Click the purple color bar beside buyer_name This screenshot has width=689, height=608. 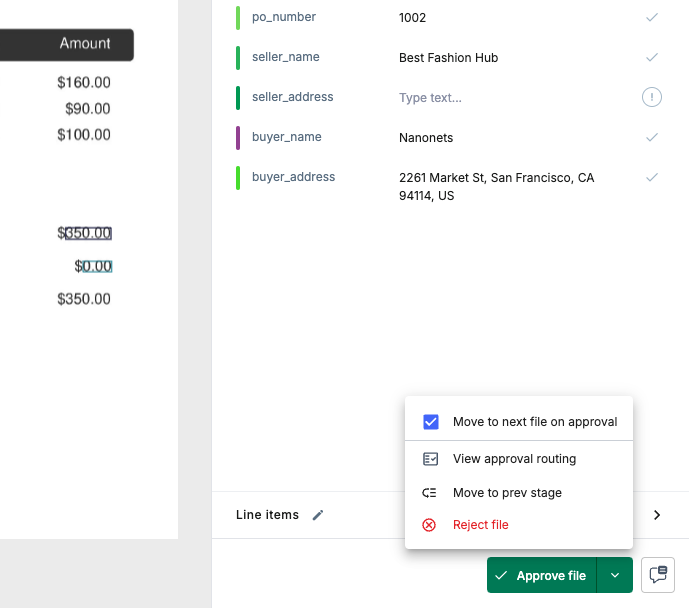(x=238, y=137)
